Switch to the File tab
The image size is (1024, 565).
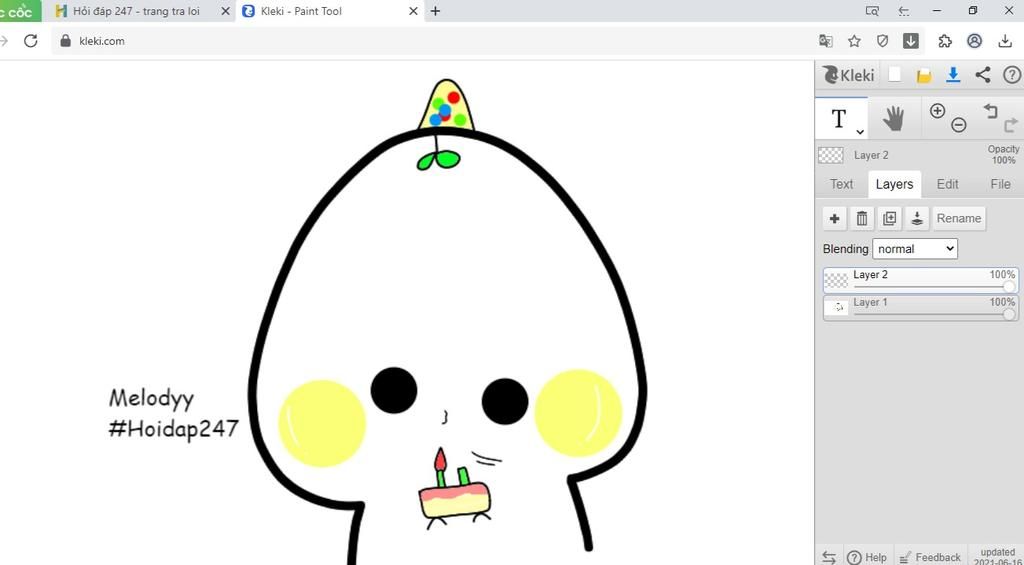point(1000,184)
